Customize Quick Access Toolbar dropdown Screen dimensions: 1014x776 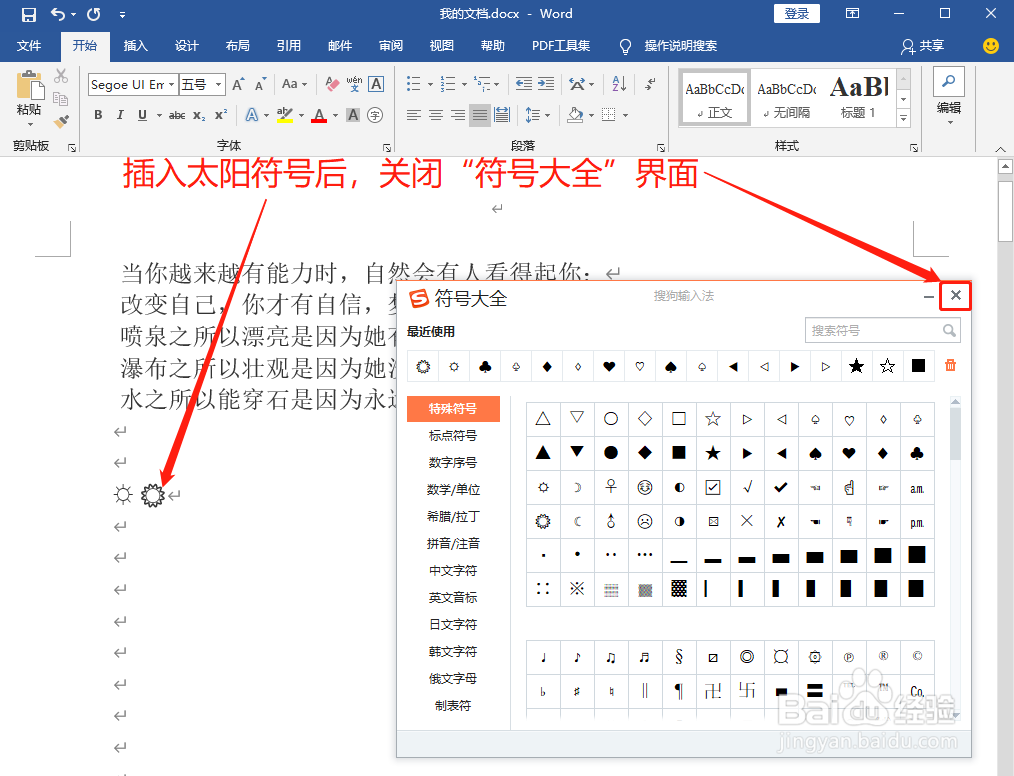[123, 14]
